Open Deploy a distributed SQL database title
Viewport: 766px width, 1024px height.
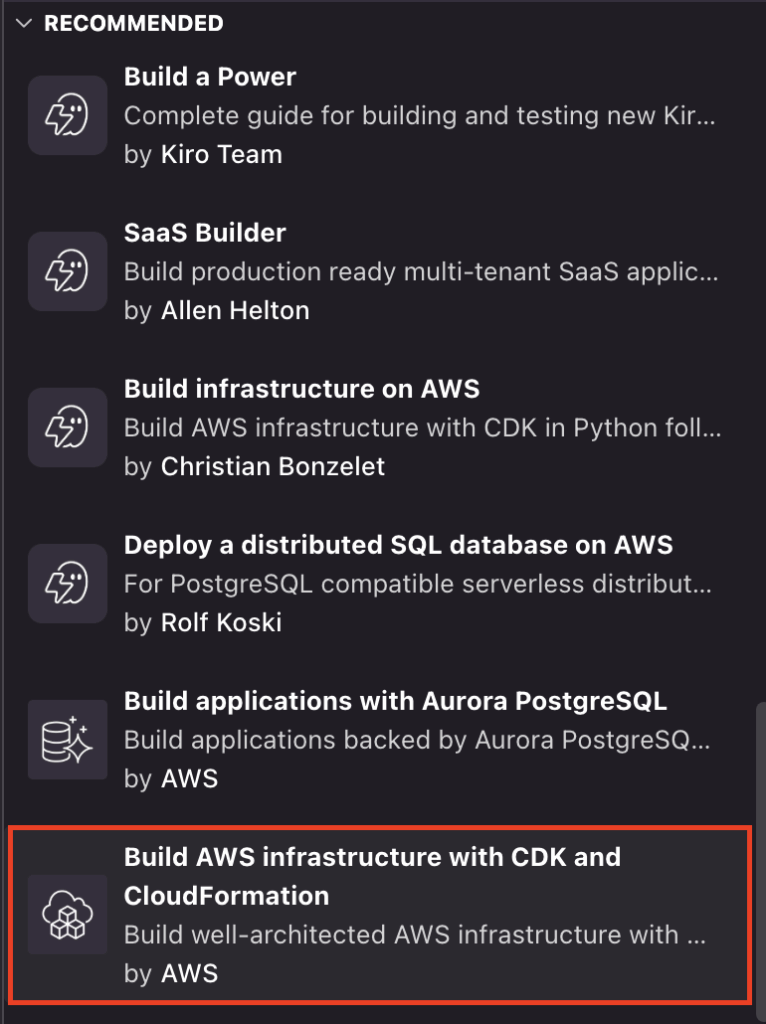click(x=398, y=544)
